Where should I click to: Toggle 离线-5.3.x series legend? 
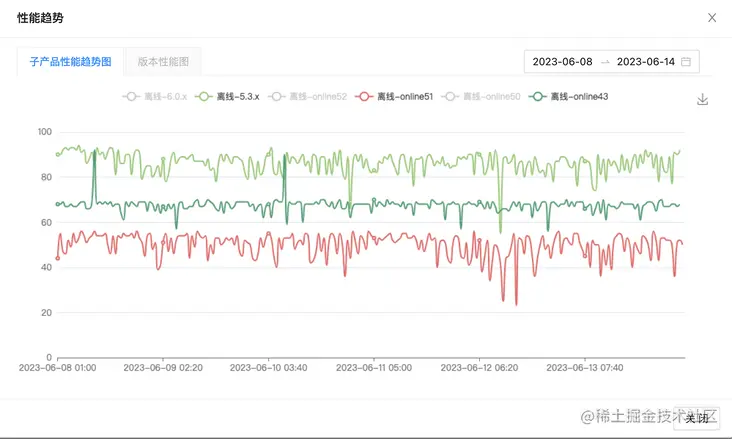pyautogui.click(x=227, y=97)
